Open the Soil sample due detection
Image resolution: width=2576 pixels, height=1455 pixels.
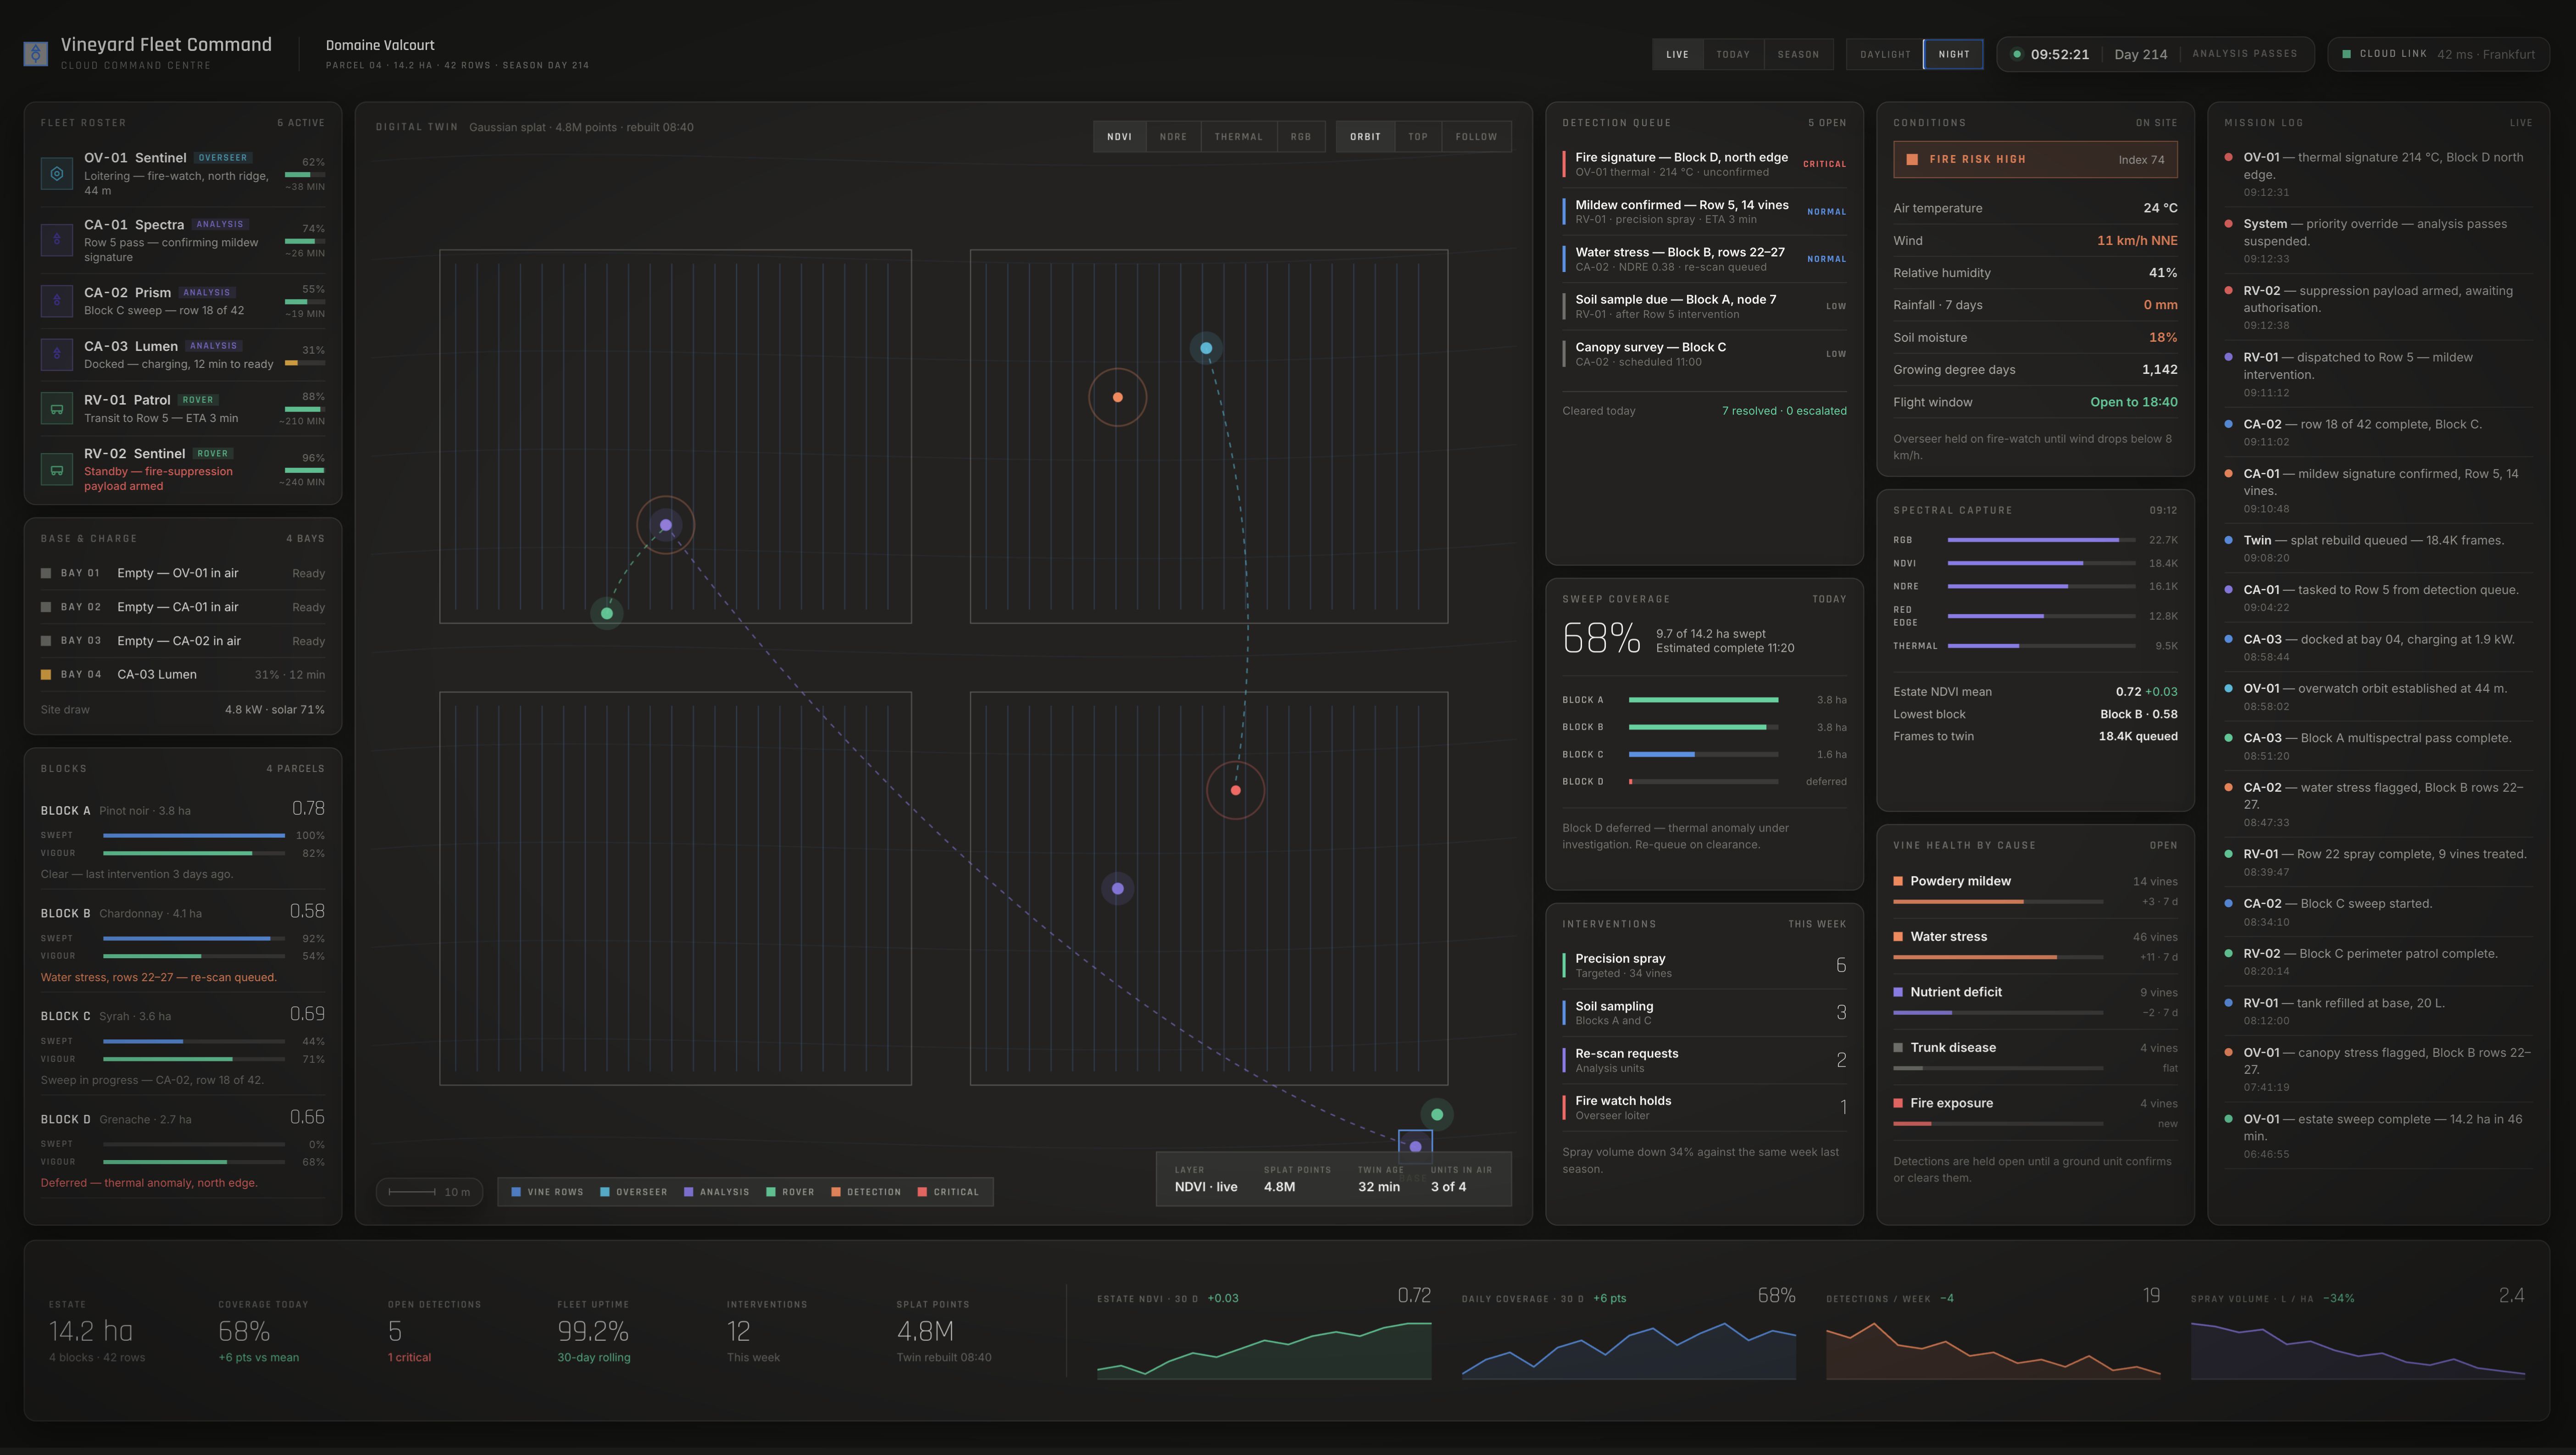pyautogui.click(x=1704, y=306)
